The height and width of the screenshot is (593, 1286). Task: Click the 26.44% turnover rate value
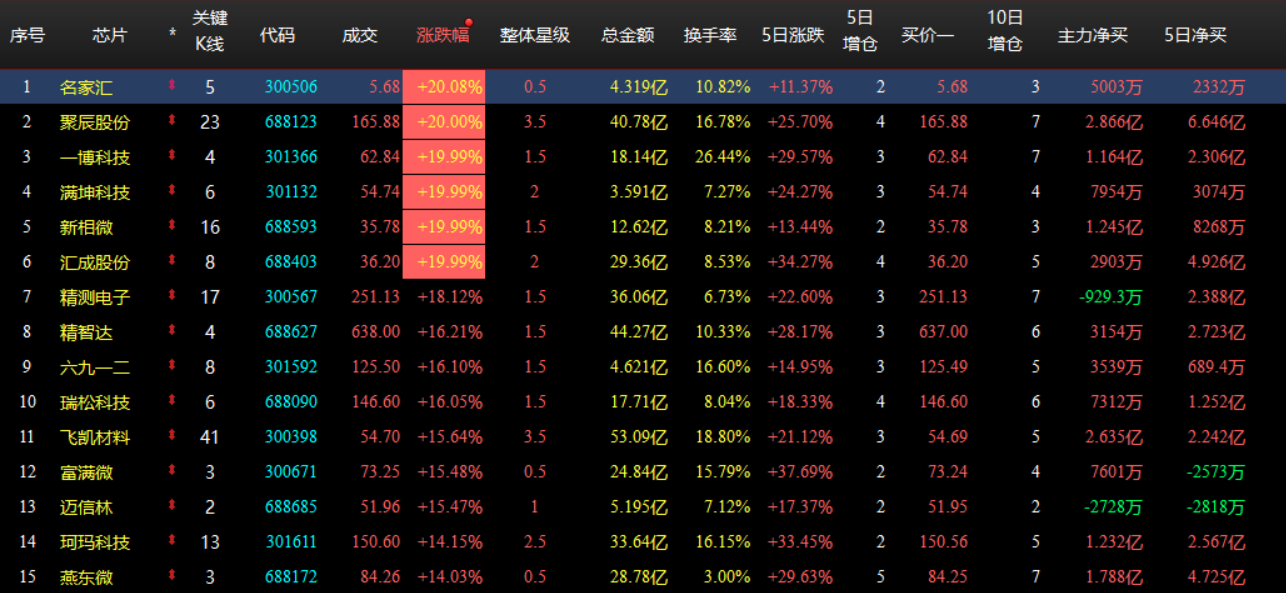[723, 157]
